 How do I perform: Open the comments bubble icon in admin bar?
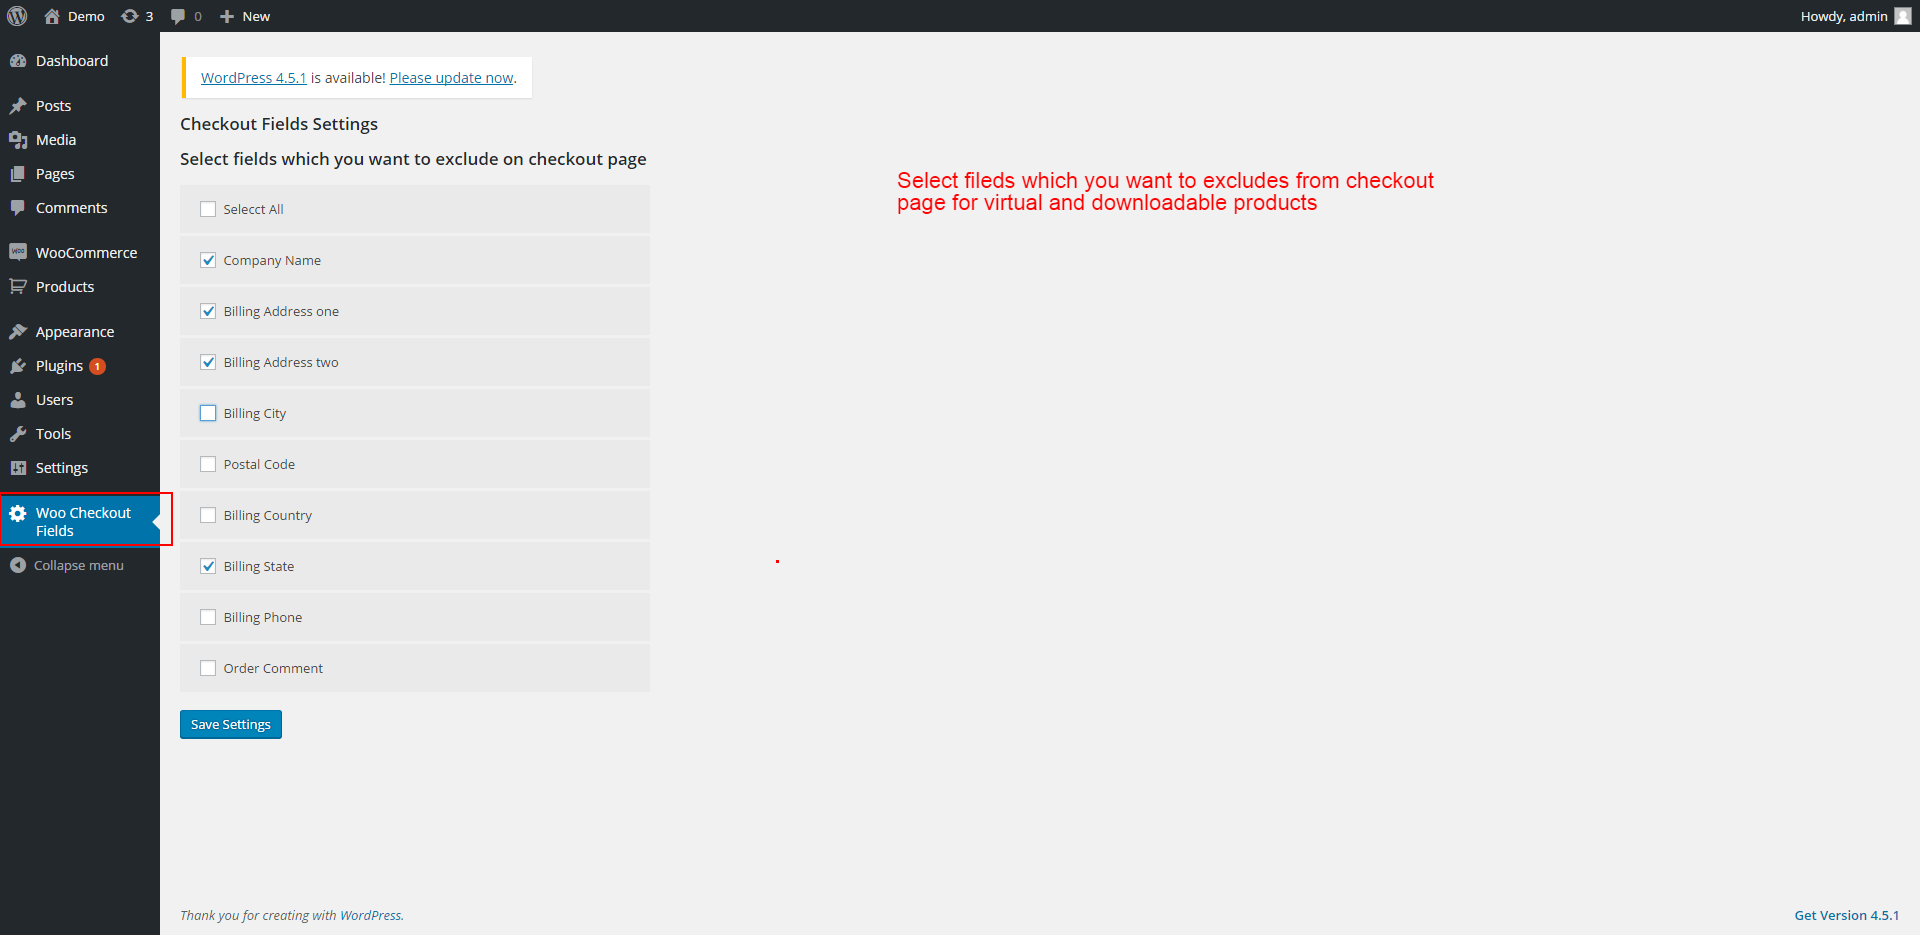178,16
